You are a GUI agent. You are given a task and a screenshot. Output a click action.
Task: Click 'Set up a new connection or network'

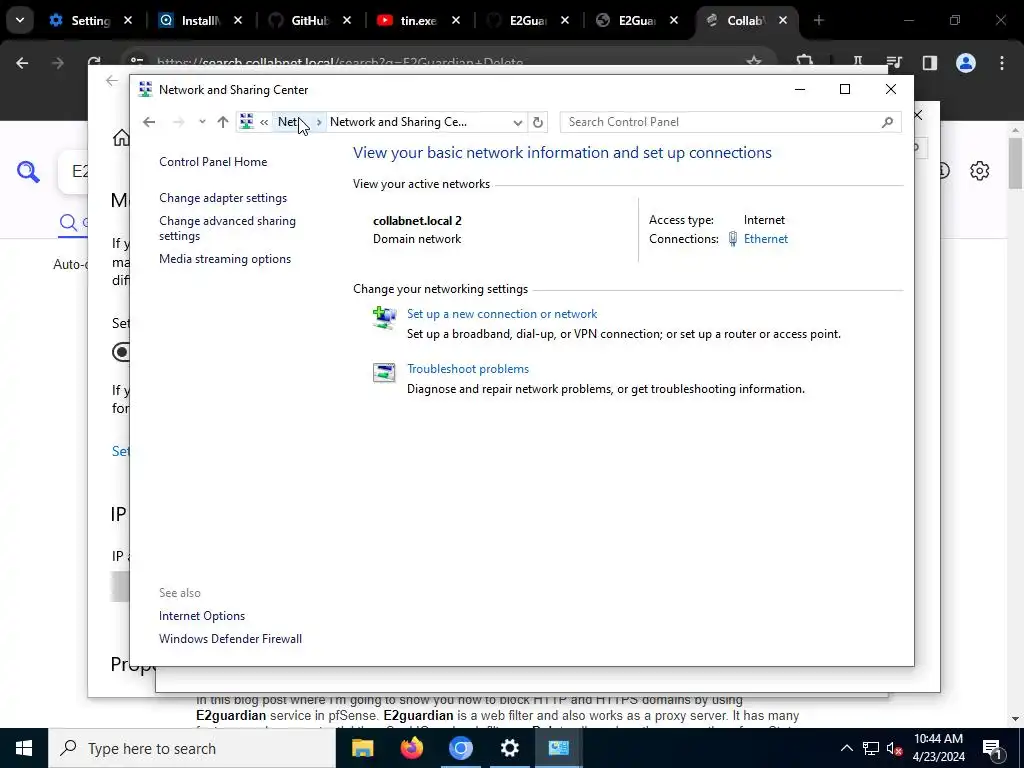[502, 314]
